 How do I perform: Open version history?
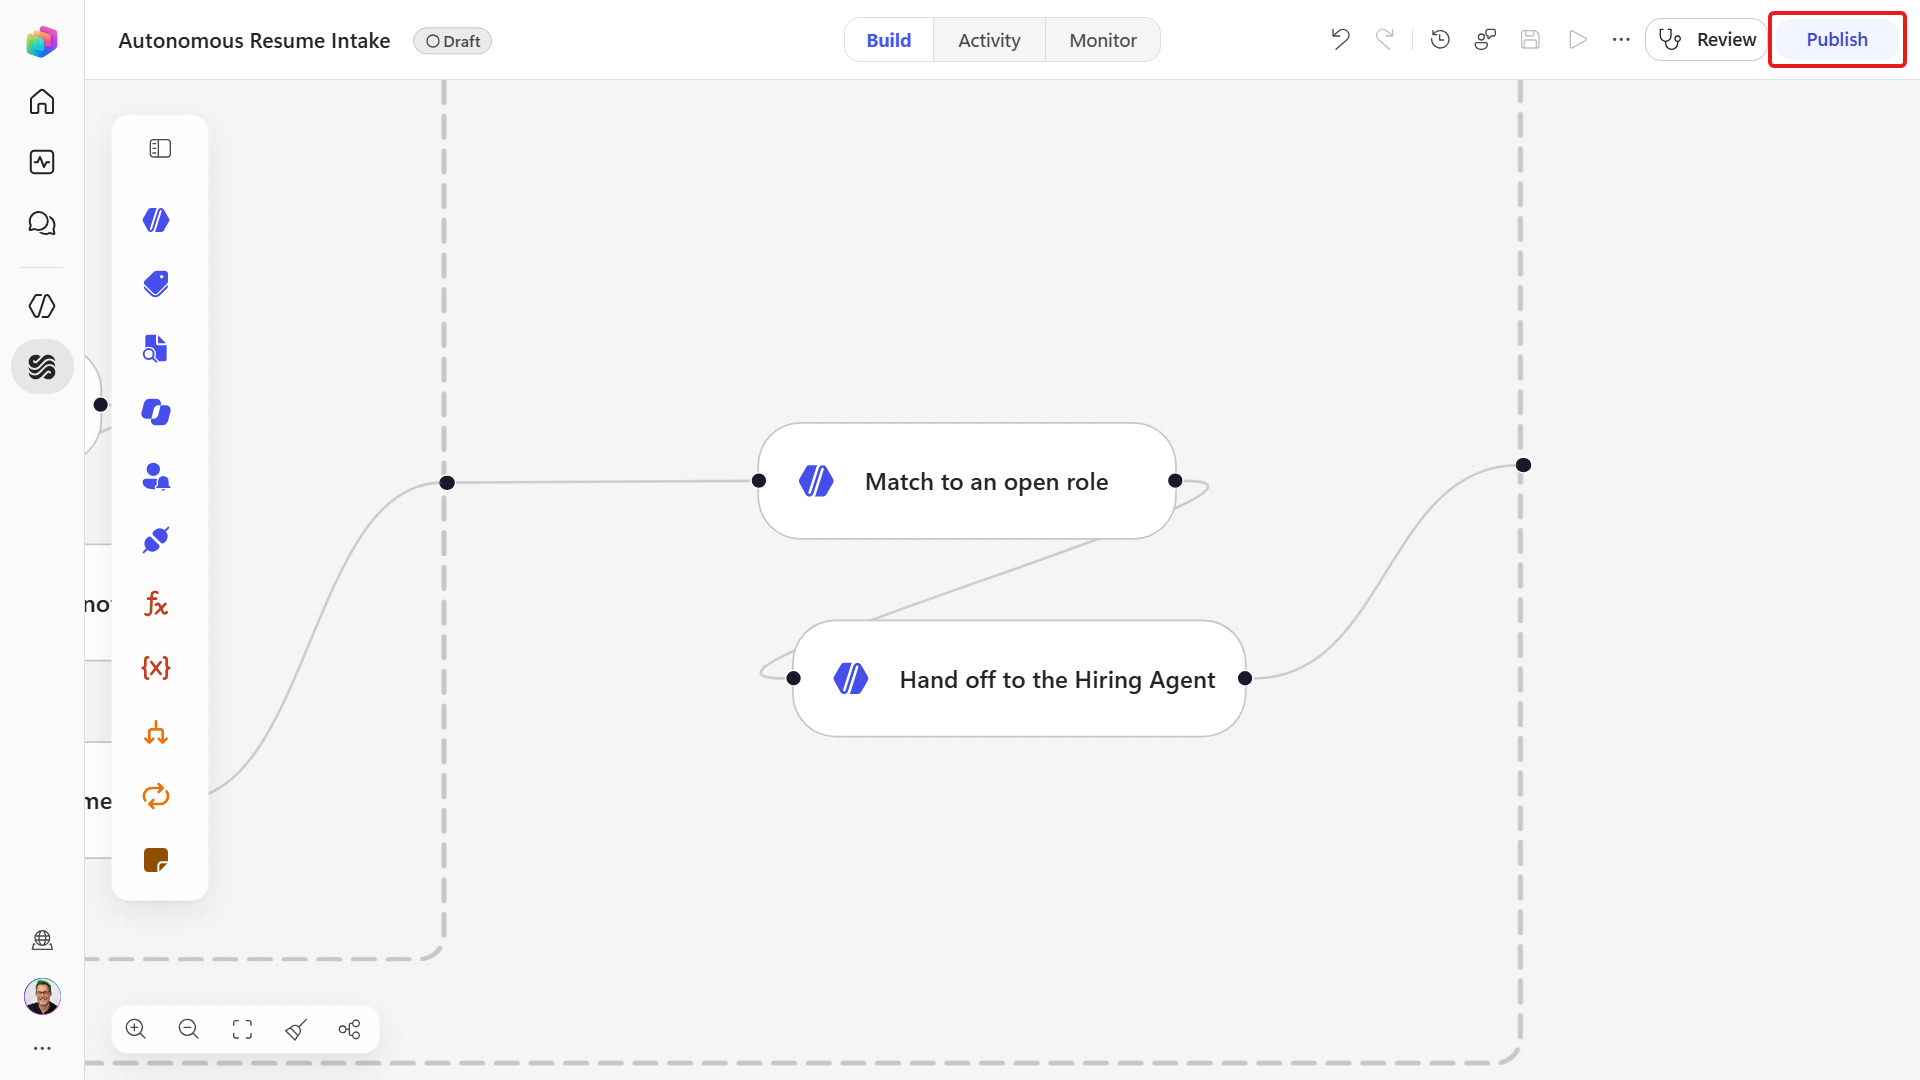pos(1440,39)
